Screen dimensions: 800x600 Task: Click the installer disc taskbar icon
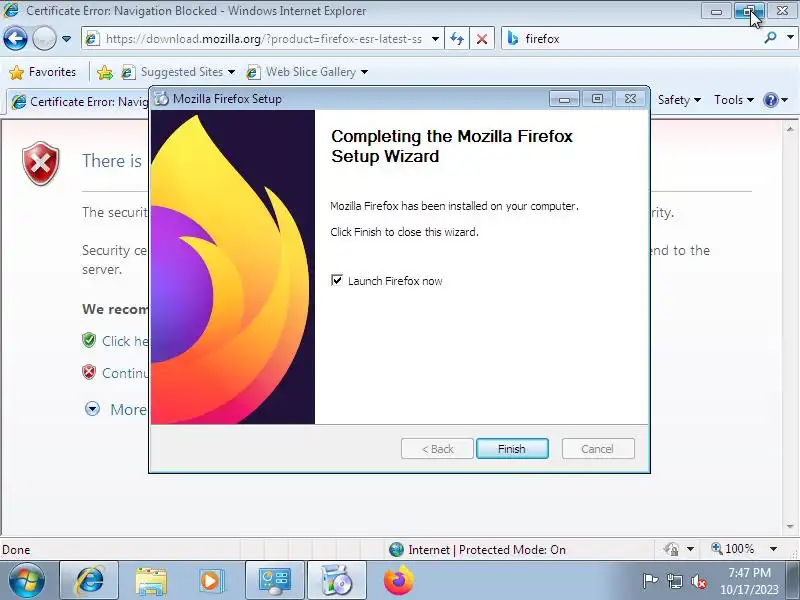337,581
